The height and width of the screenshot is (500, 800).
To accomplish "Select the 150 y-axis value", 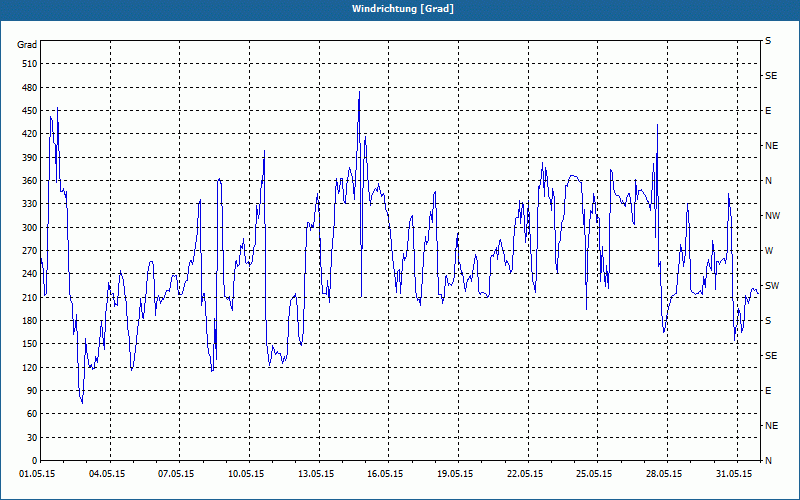I will point(29,344).
